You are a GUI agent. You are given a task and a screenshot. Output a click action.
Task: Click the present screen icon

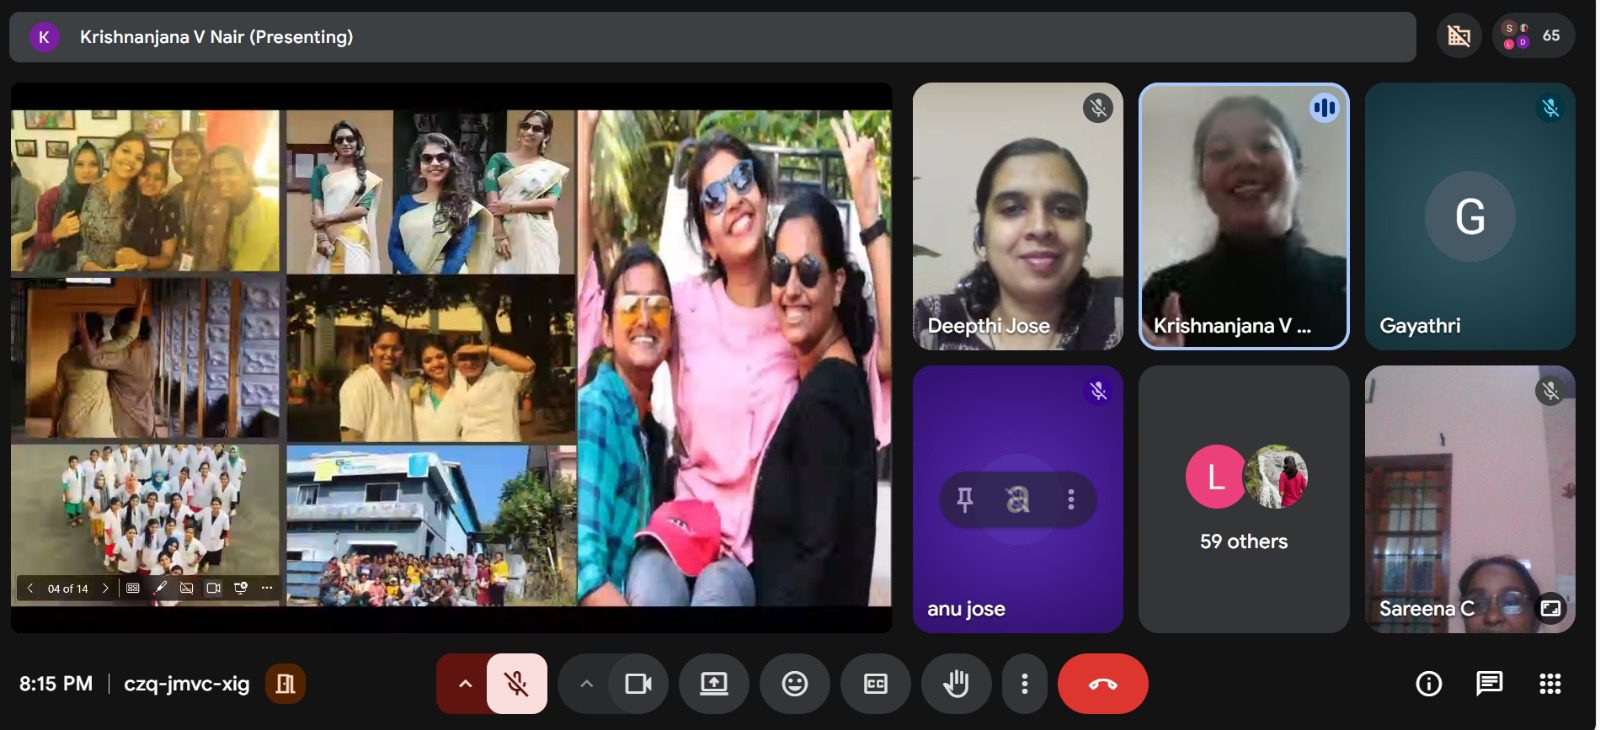714,684
